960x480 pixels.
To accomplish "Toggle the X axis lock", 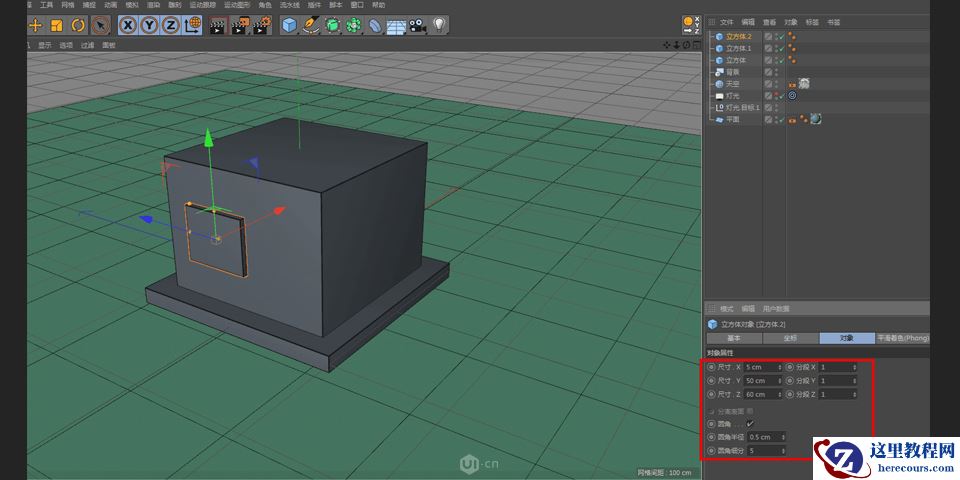I will (x=127, y=25).
